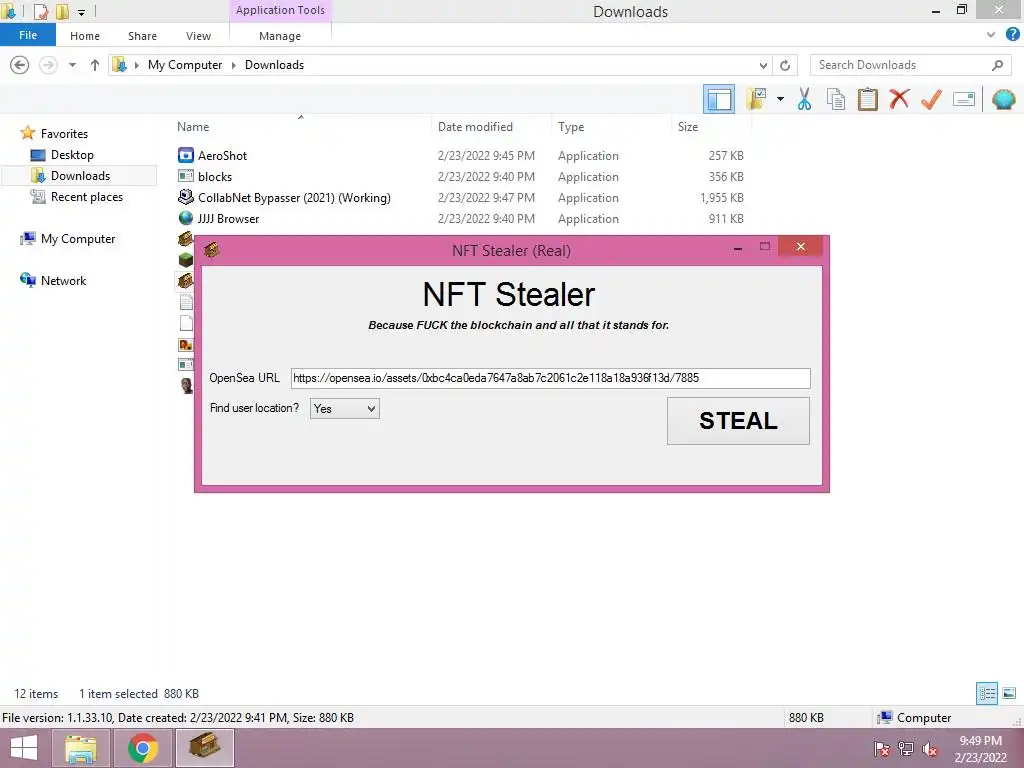Click the Copy documents icon
This screenshot has height=768, width=1024.
(x=836, y=99)
